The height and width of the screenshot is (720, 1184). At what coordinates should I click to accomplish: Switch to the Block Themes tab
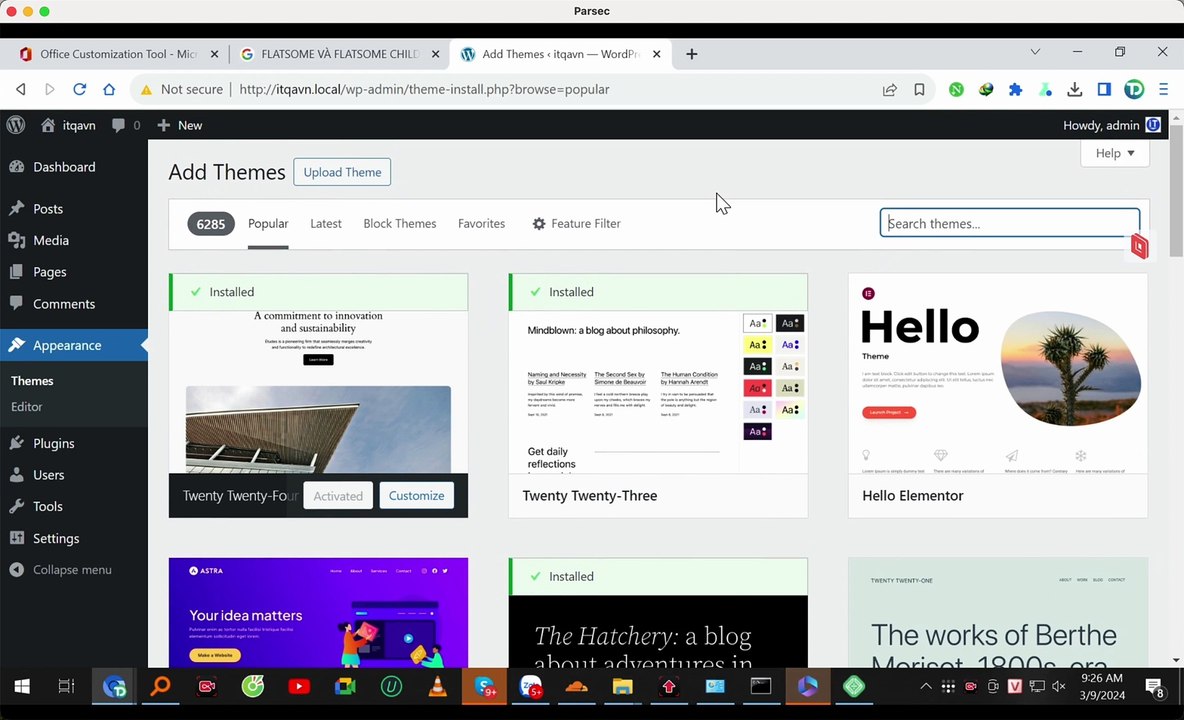399,223
